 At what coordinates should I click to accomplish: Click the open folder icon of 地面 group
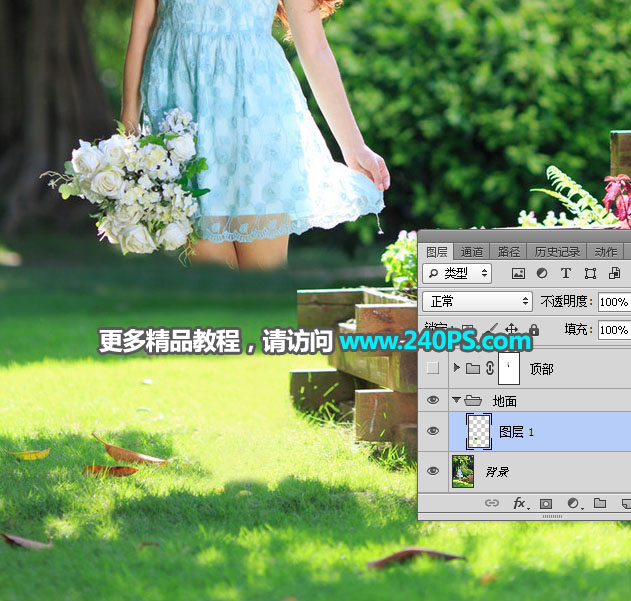[x=473, y=400]
